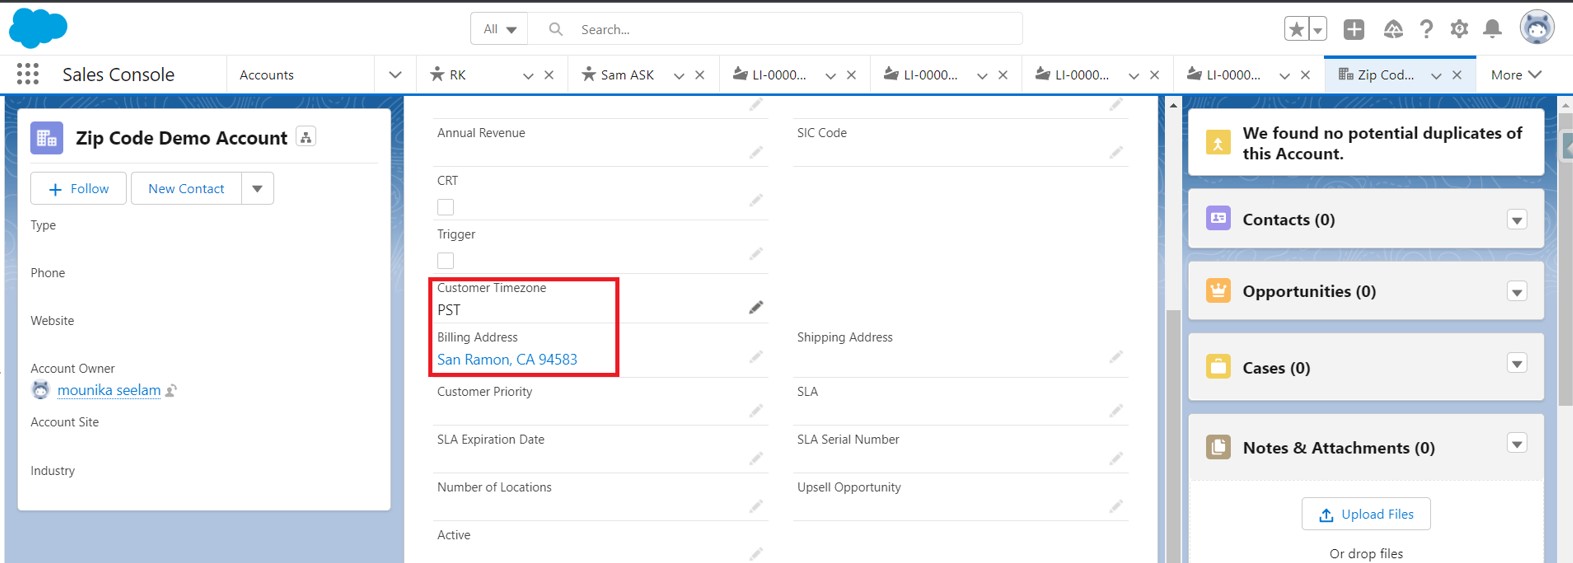This screenshot has height=563, width=1573.
Task: Switch to the RK tab
Action: coord(458,75)
